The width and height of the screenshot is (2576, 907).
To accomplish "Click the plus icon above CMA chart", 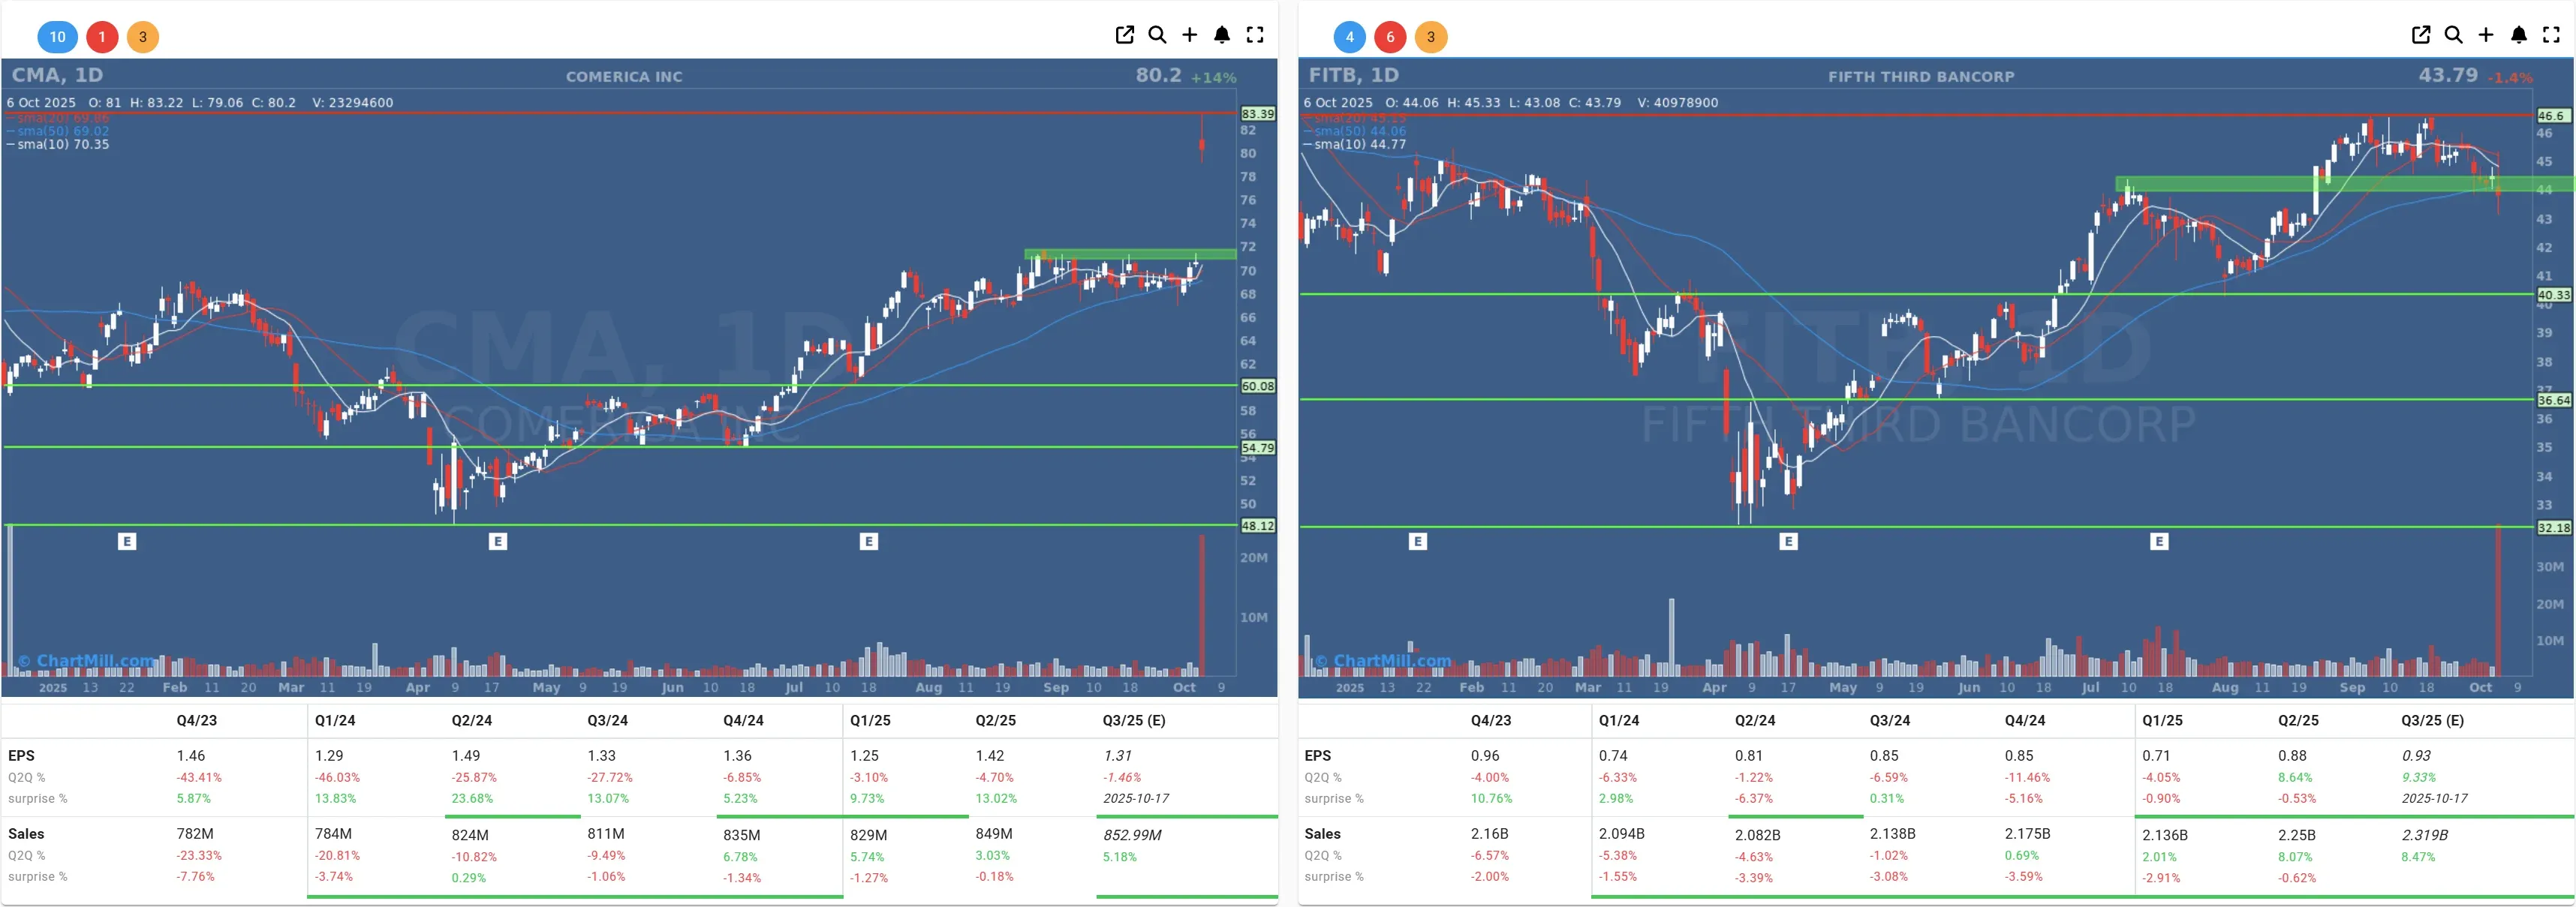I will (1189, 35).
